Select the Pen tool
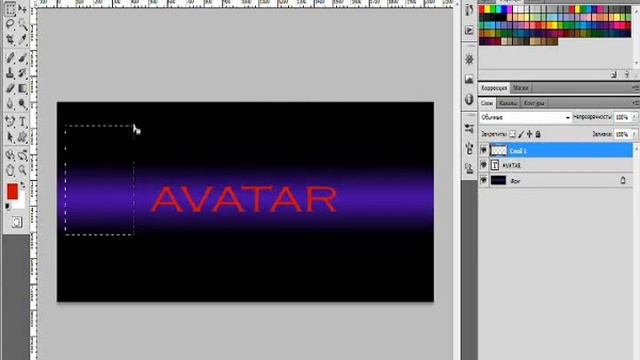 click(x=10, y=121)
